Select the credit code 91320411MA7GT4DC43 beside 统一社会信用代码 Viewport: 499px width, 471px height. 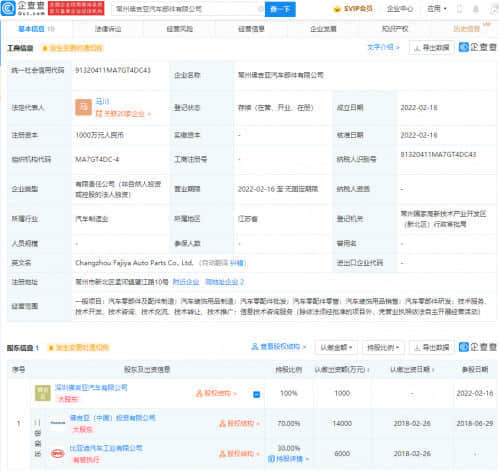tap(113, 70)
